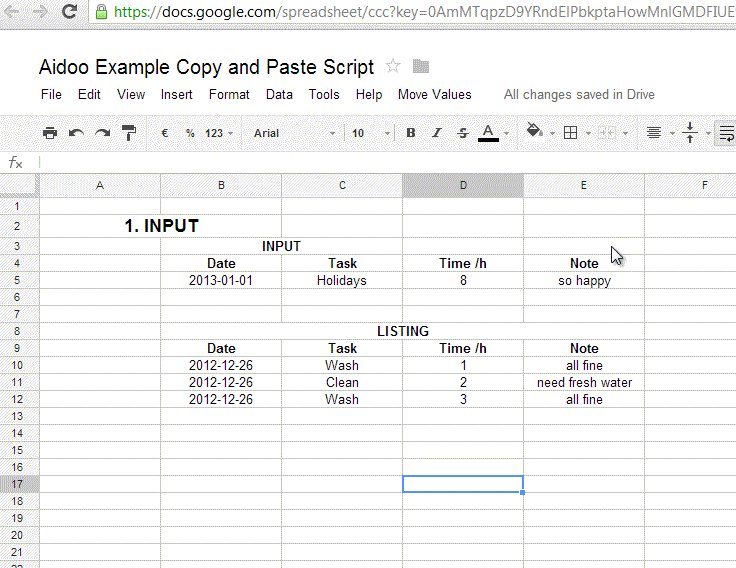736x568 pixels.
Task: Open the Edit menu
Action: pos(89,94)
